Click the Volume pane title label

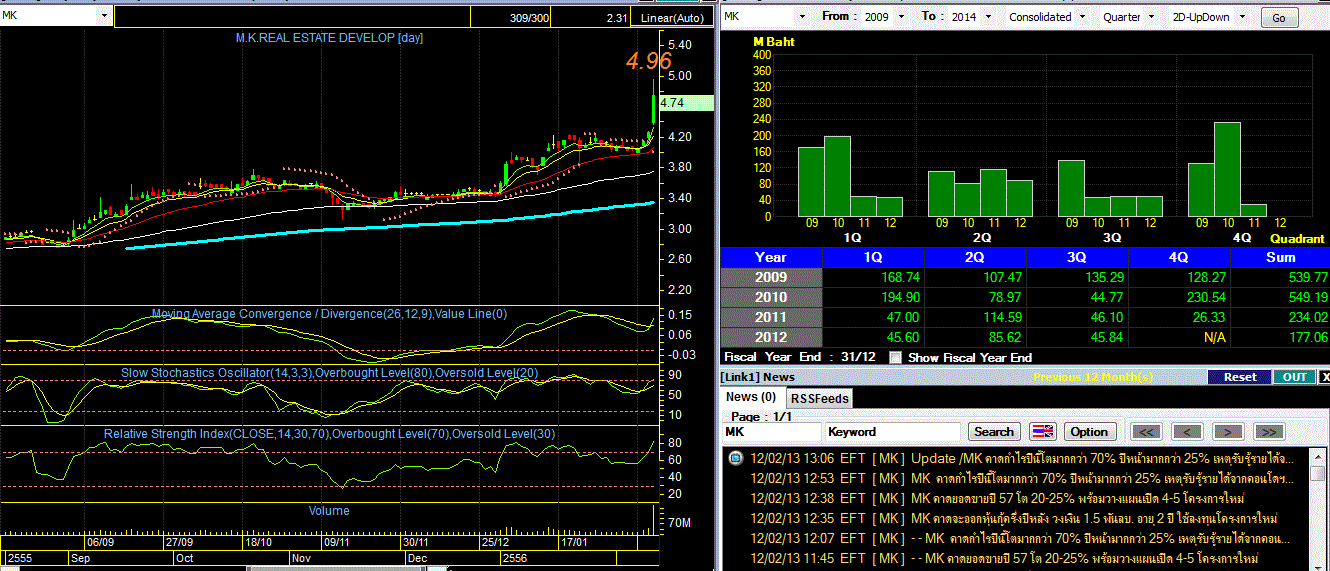pos(329,511)
